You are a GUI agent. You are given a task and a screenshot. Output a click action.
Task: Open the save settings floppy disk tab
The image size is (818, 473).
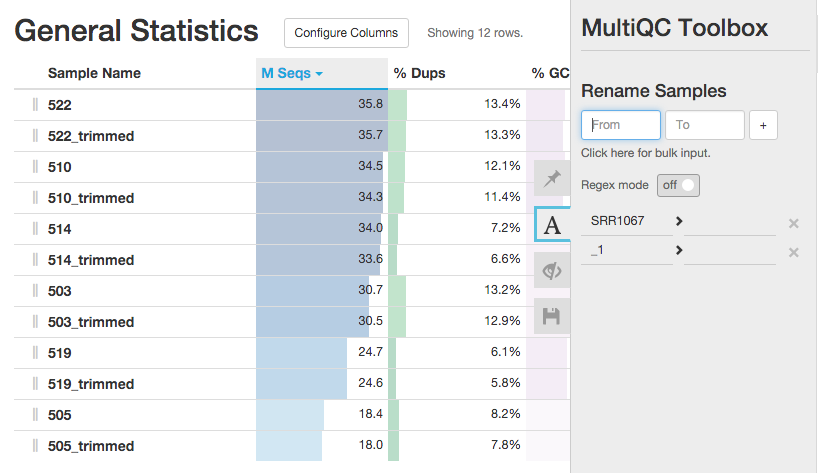tap(552, 316)
